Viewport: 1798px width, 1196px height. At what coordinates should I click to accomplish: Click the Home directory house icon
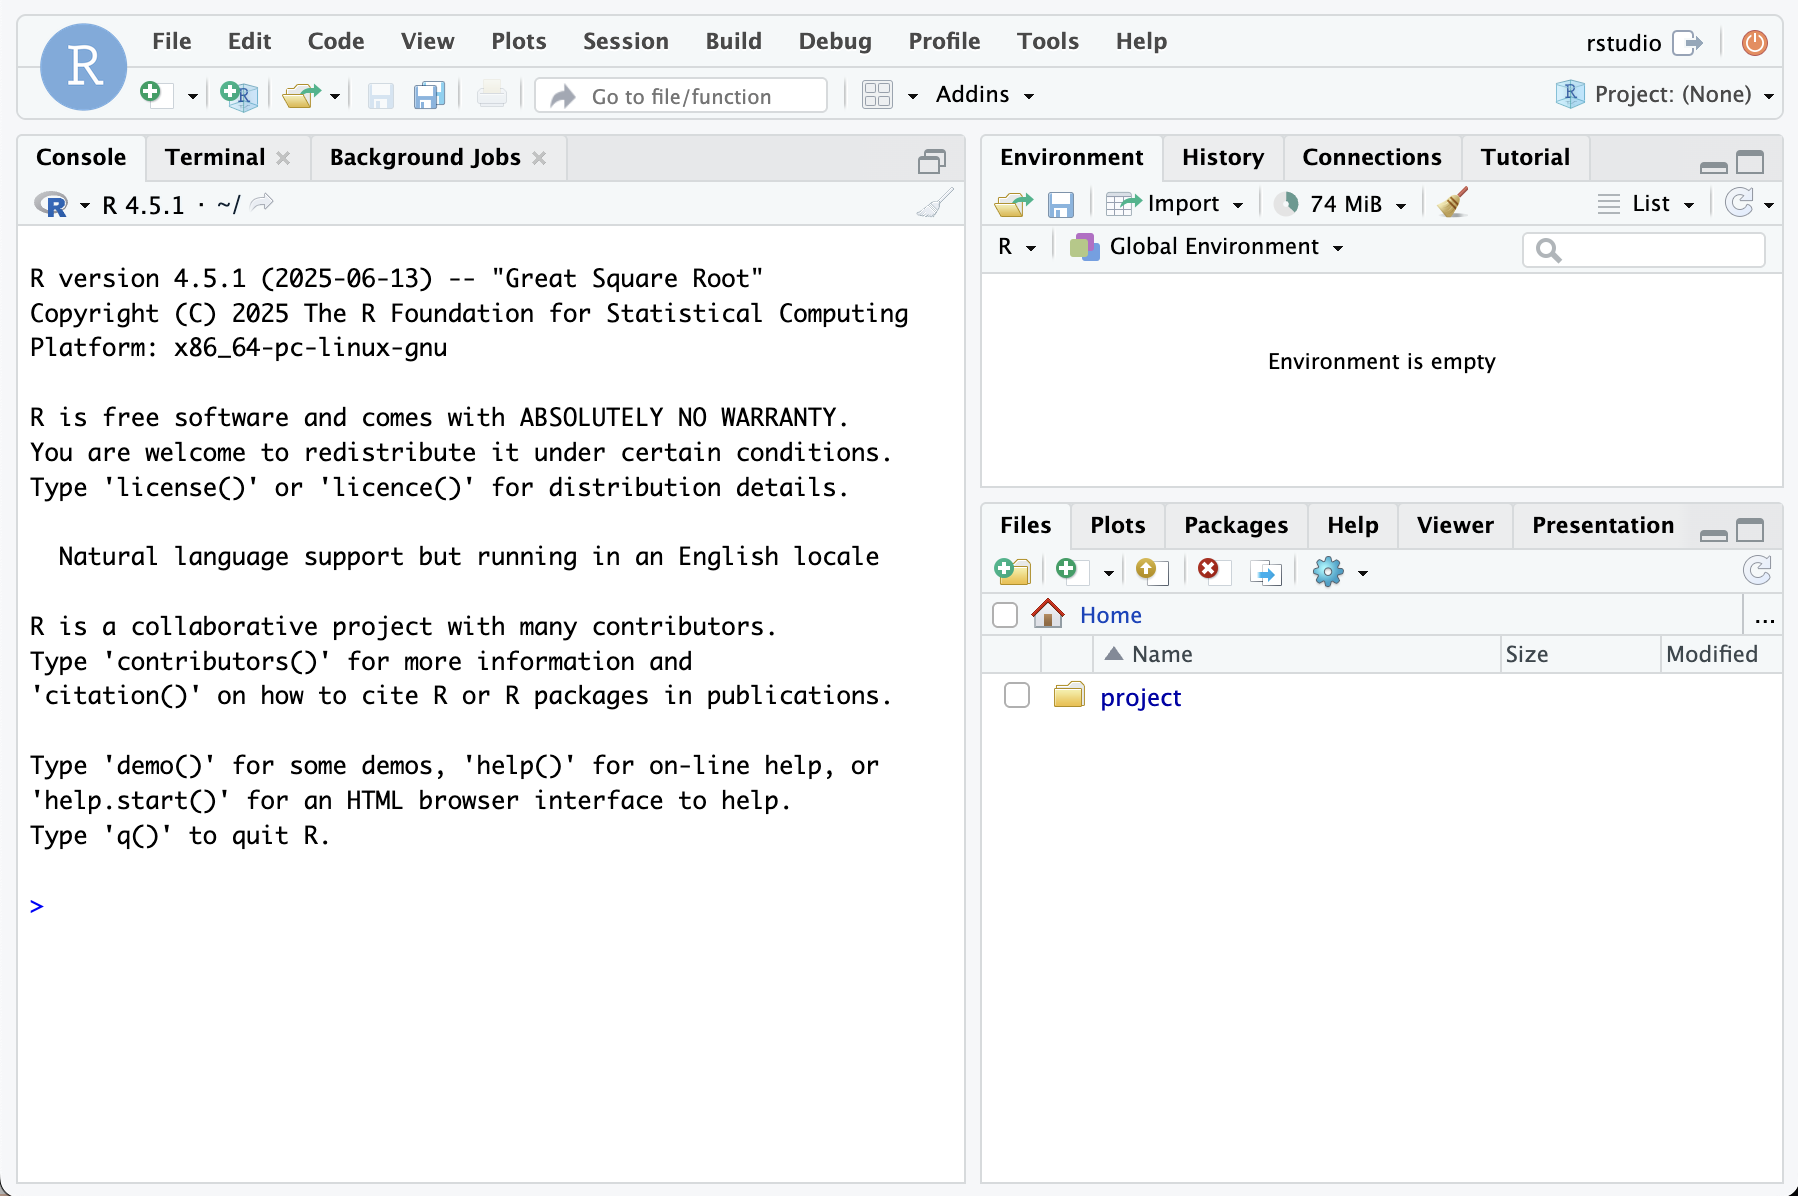point(1047,613)
